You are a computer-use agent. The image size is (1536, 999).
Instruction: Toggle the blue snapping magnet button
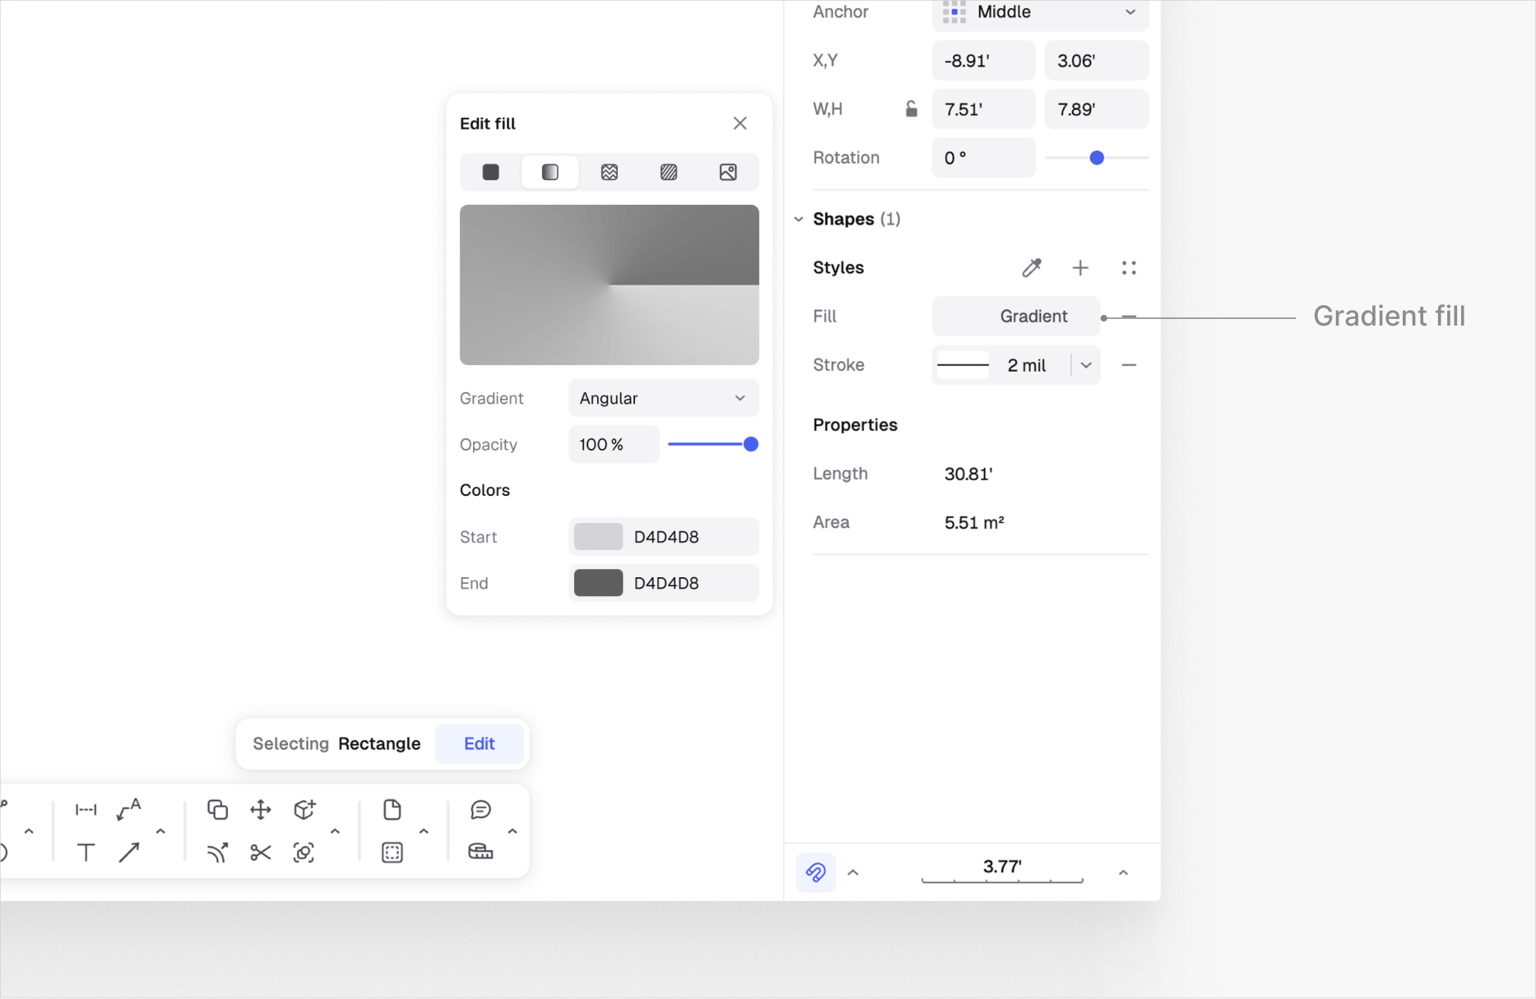click(x=815, y=872)
